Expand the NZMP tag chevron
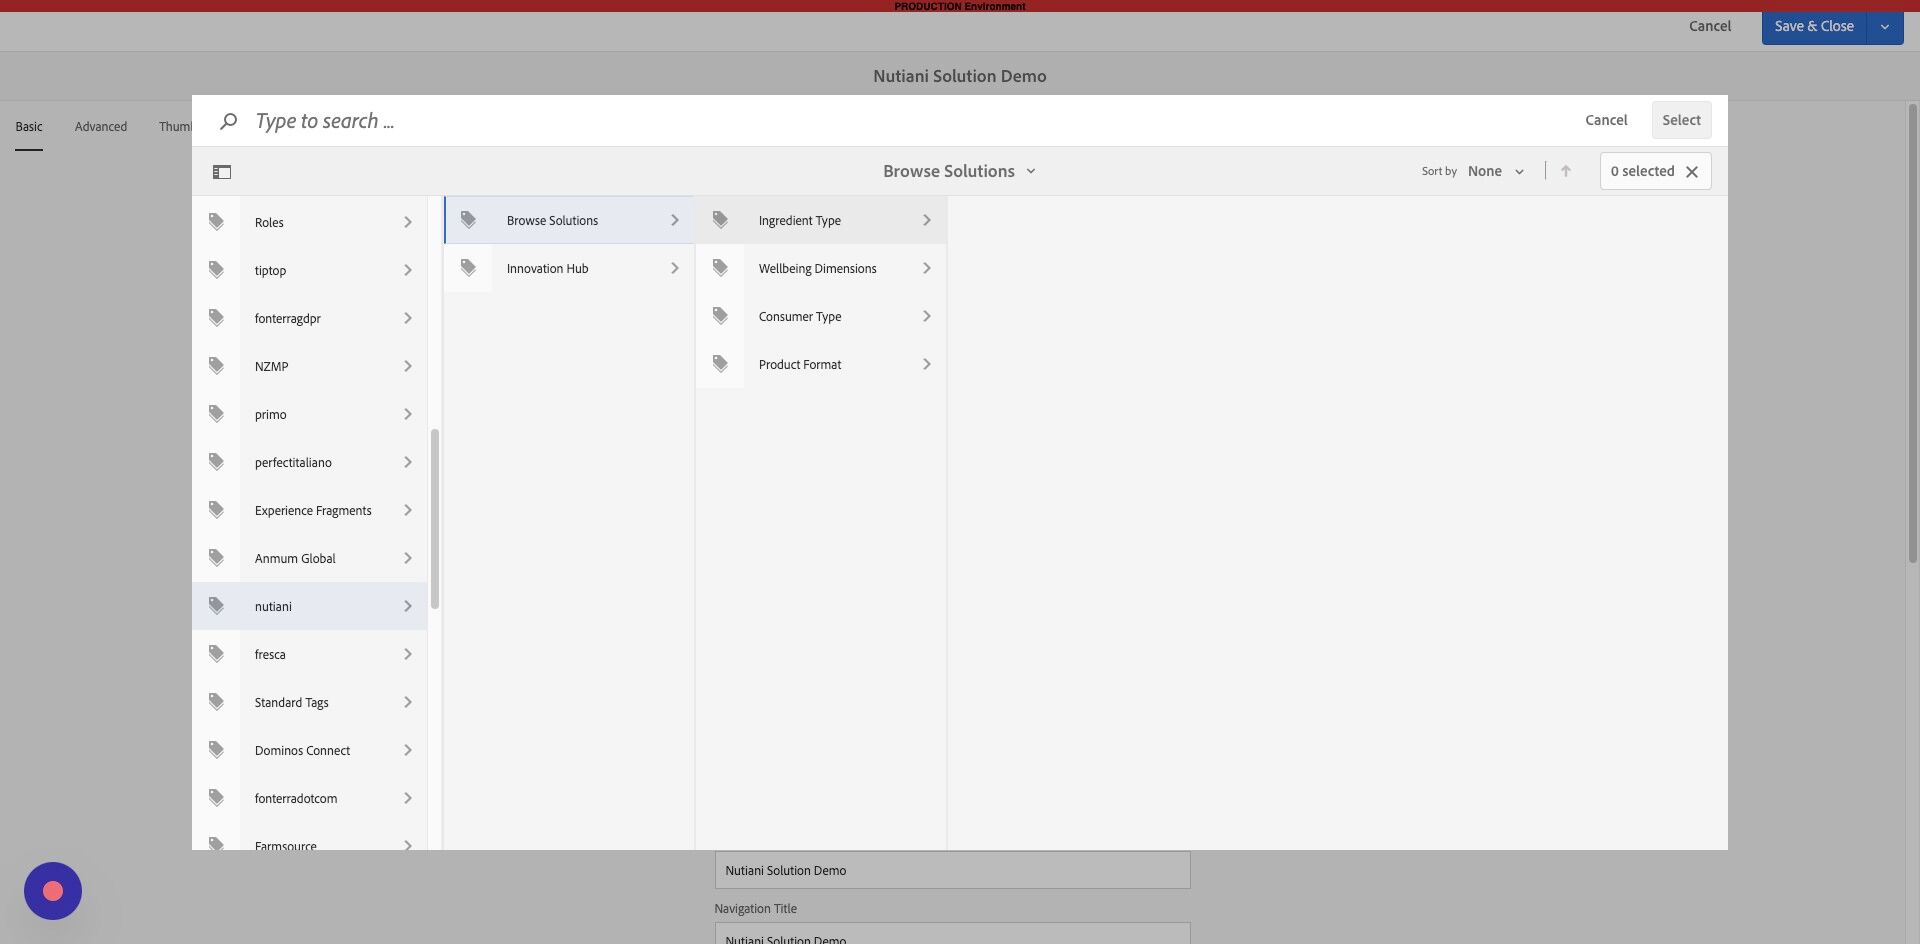This screenshot has height=944, width=1920. click(x=408, y=366)
